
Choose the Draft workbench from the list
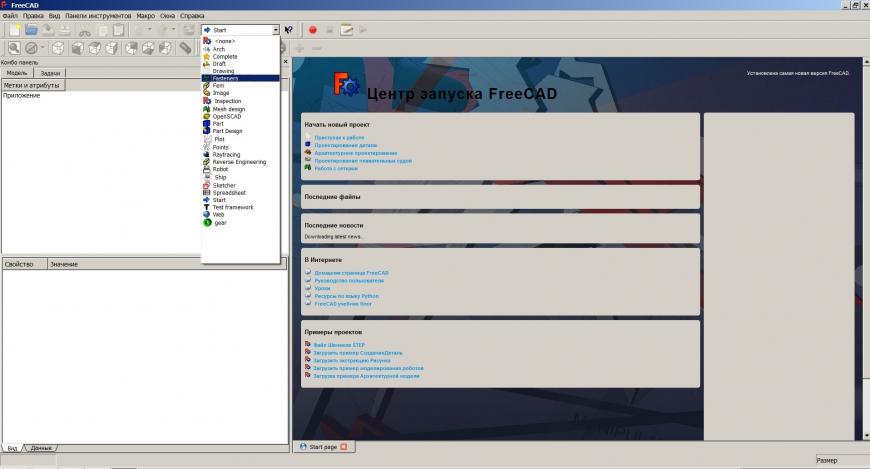[x=240, y=64]
